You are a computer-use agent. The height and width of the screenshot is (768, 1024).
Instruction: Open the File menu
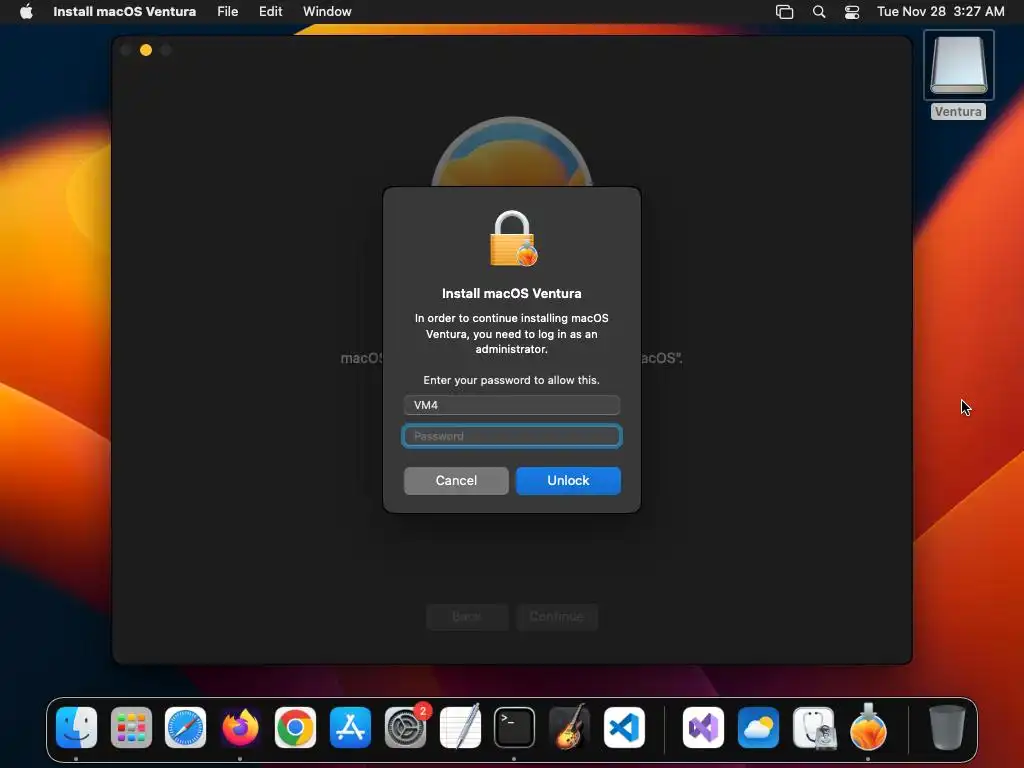227,12
